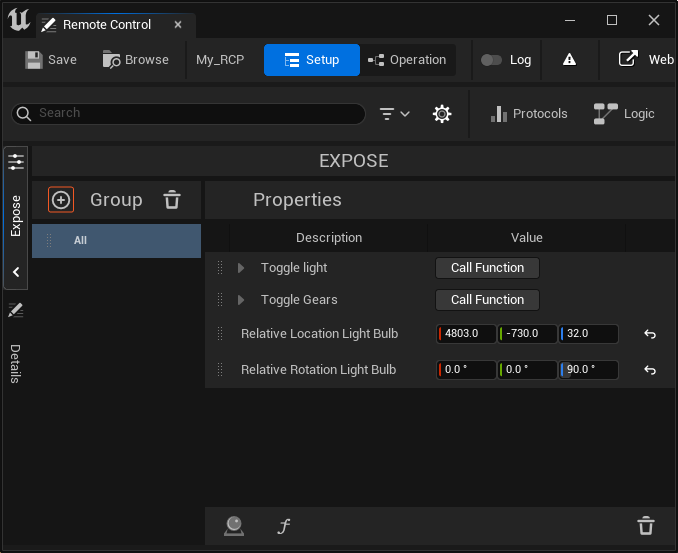The width and height of the screenshot is (678, 553).
Task: Open Browse to find the preset asset
Action: (135, 60)
